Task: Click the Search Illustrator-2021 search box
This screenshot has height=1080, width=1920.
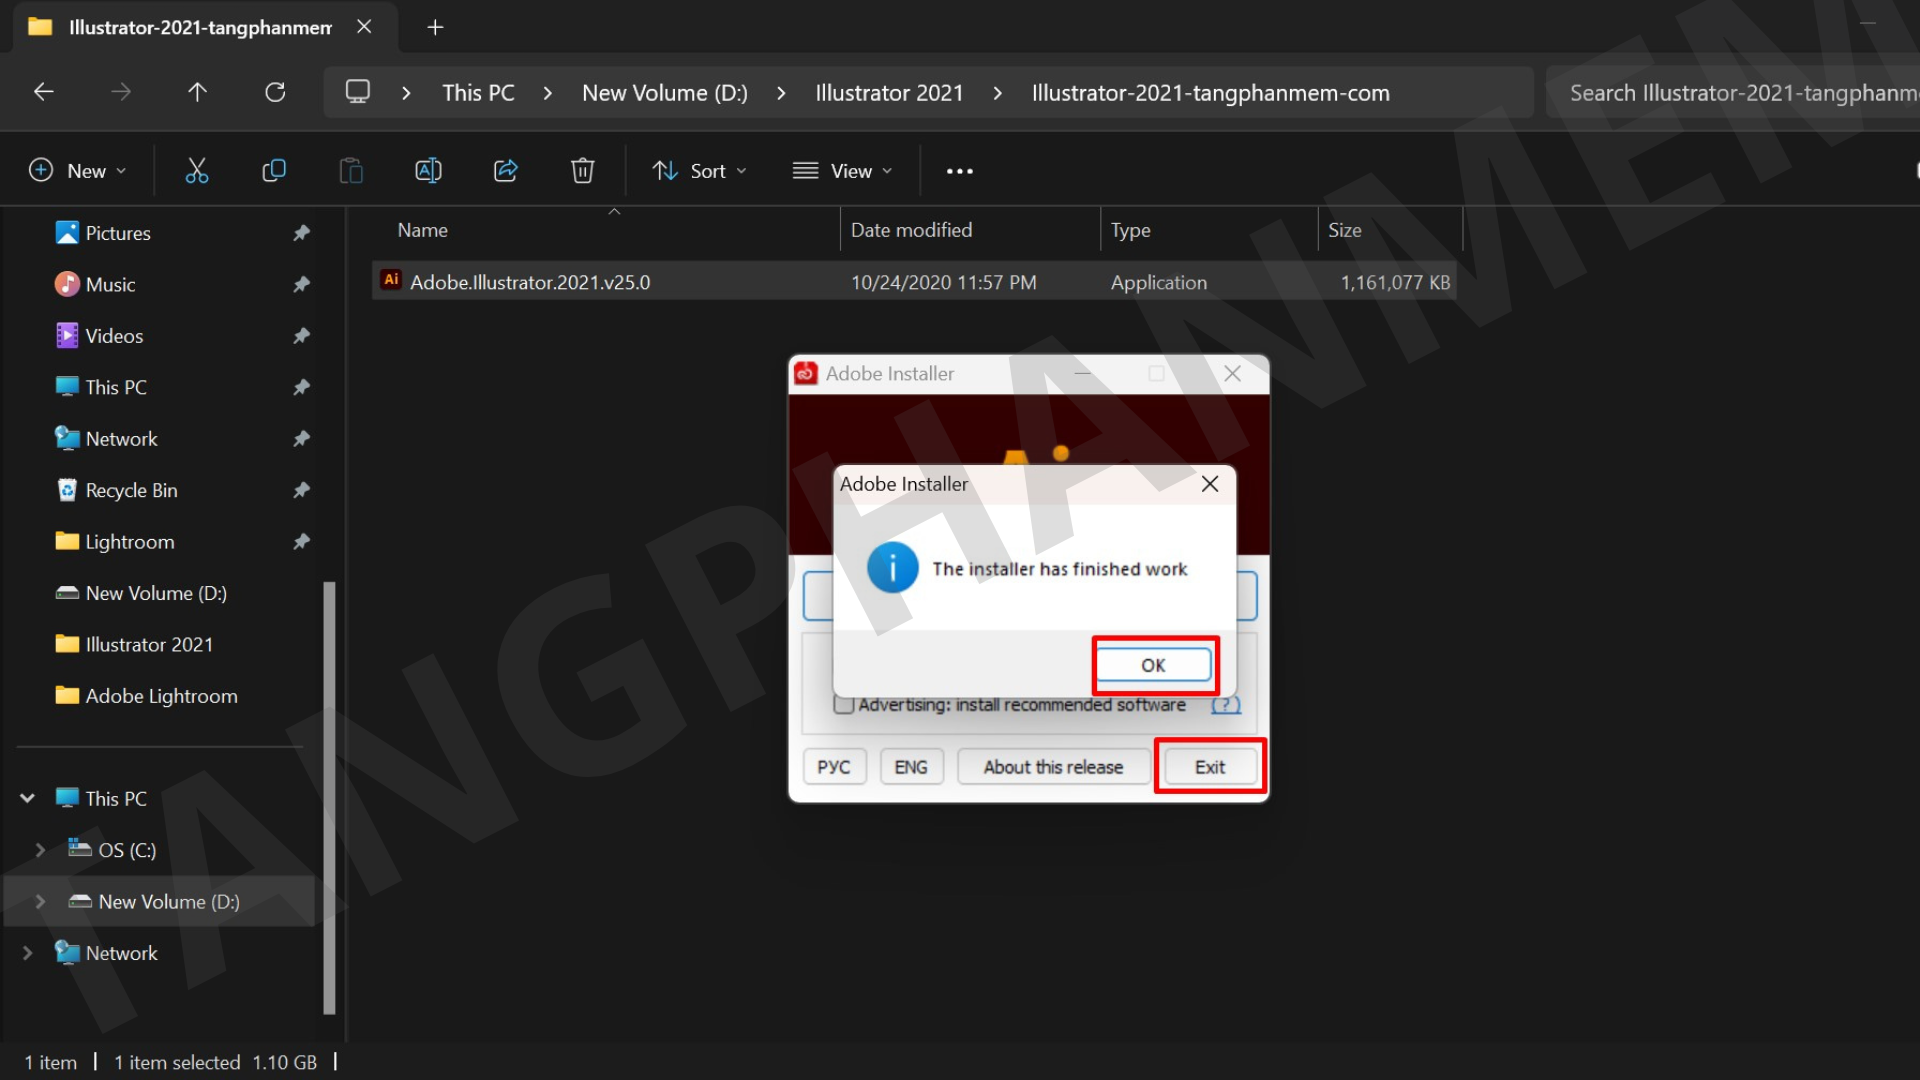Action: (1733, 93)
